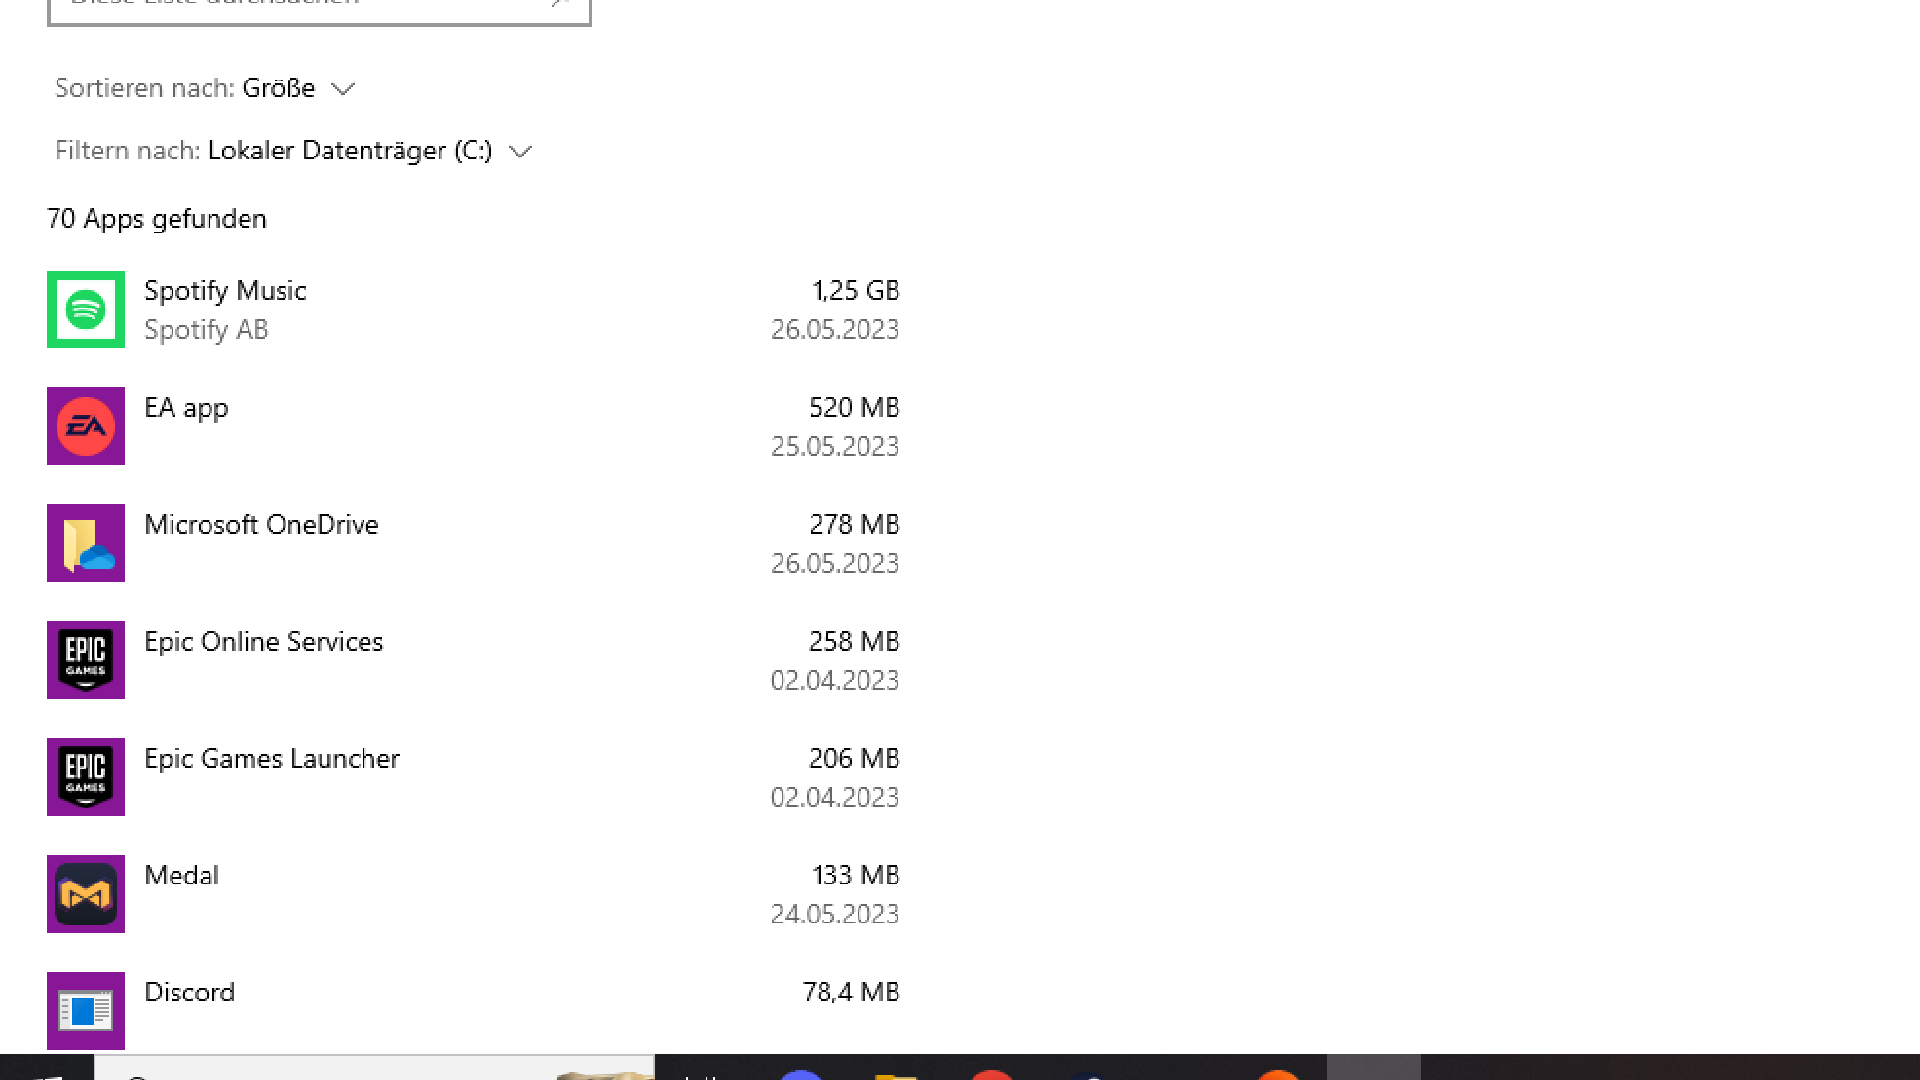This screenshot has width=1920, height=1080.
Task: Select the Microsoft OneDrive entry name
Action: [x=261, y=525]
